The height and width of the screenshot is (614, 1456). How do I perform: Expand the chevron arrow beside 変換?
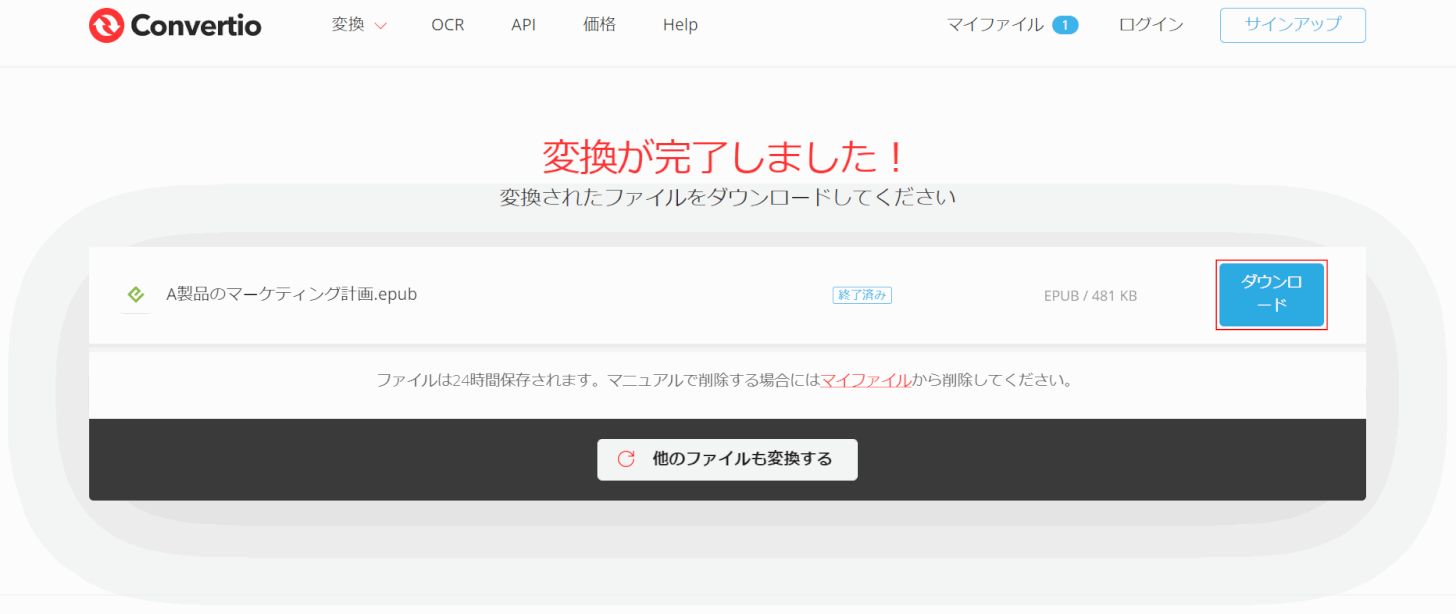(x=380, y=26)
